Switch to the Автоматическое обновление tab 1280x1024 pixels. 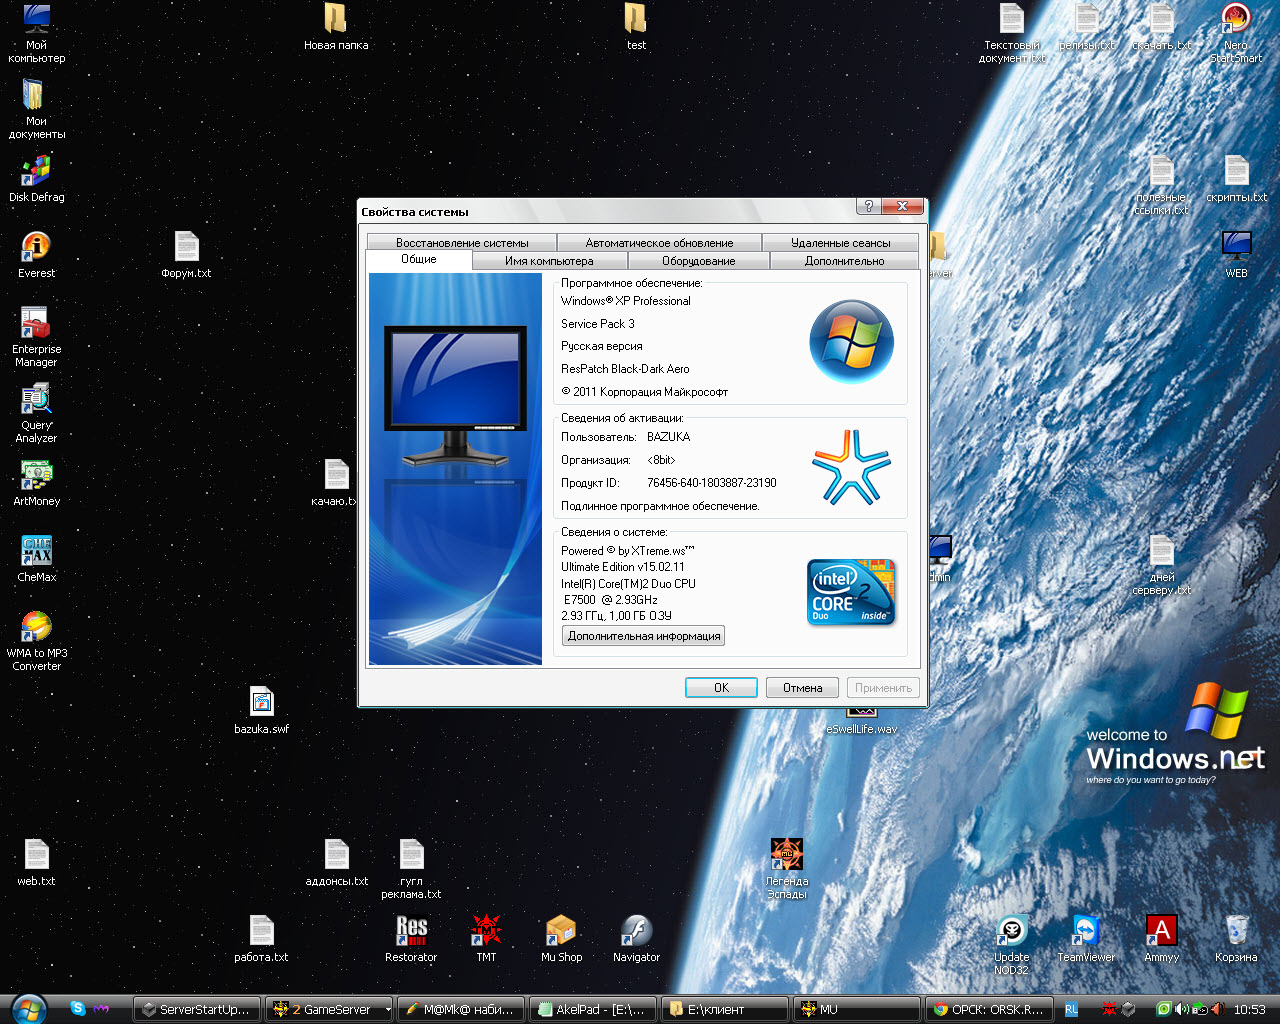(659, 243)
